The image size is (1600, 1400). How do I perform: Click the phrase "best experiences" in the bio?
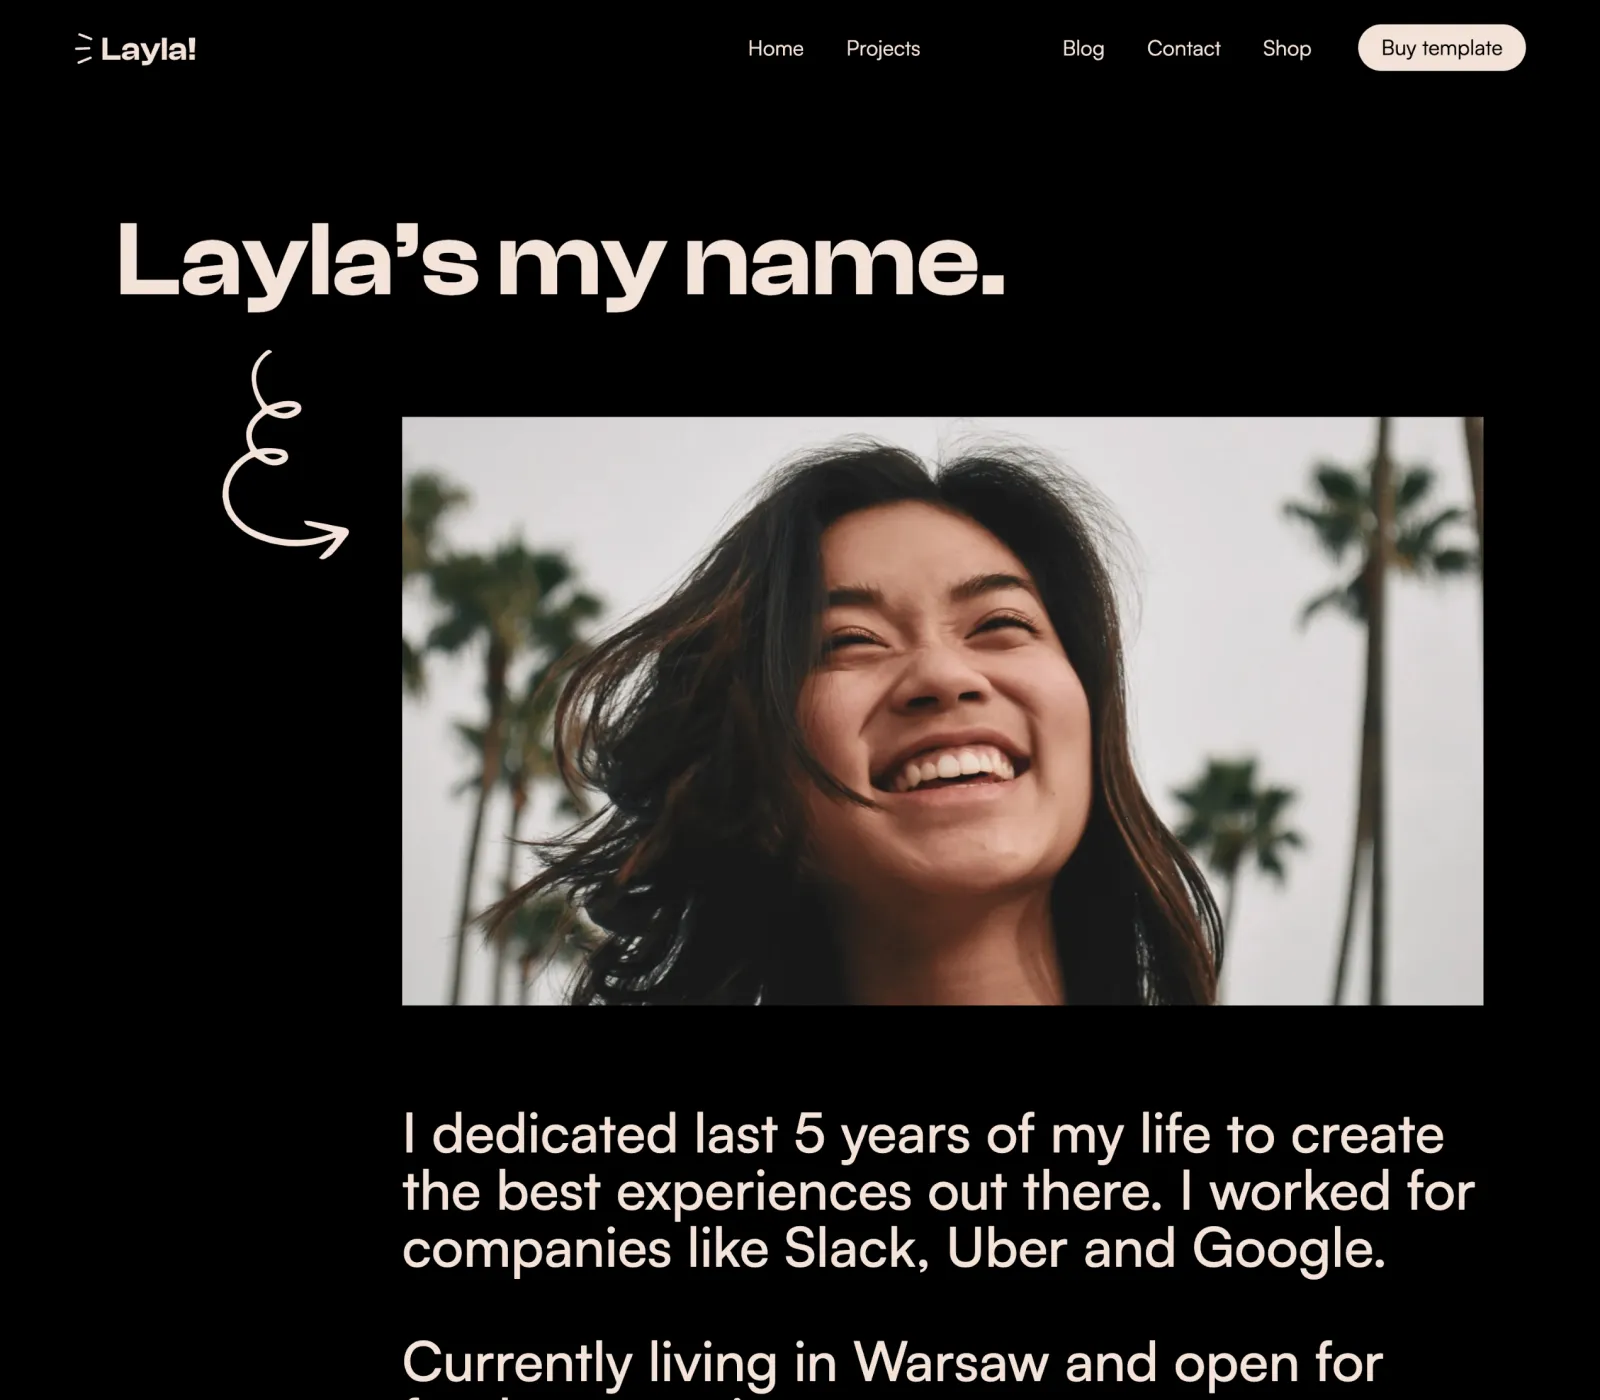(705, 1192)
